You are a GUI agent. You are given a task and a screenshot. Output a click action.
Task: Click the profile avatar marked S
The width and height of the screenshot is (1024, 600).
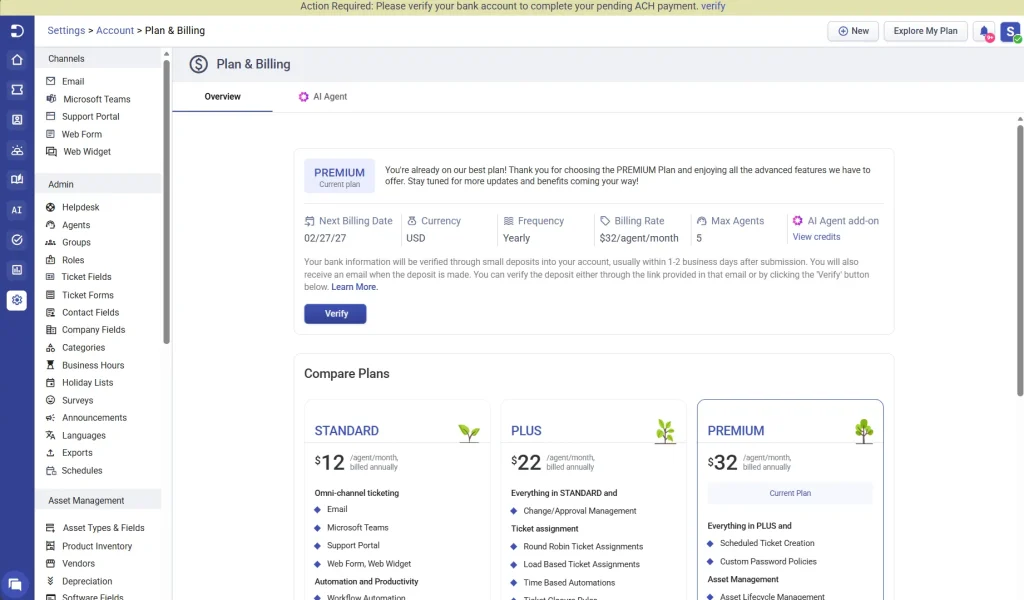click(x=1009, y=32)
